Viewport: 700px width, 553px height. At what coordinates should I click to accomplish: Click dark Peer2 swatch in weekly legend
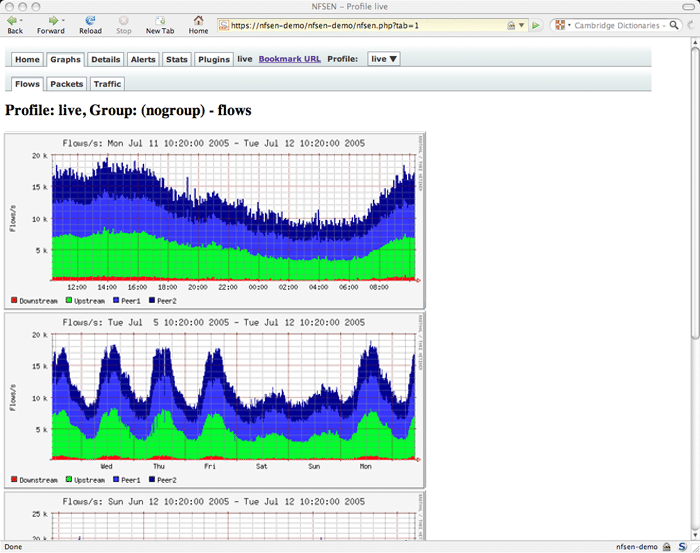[152, 479]
